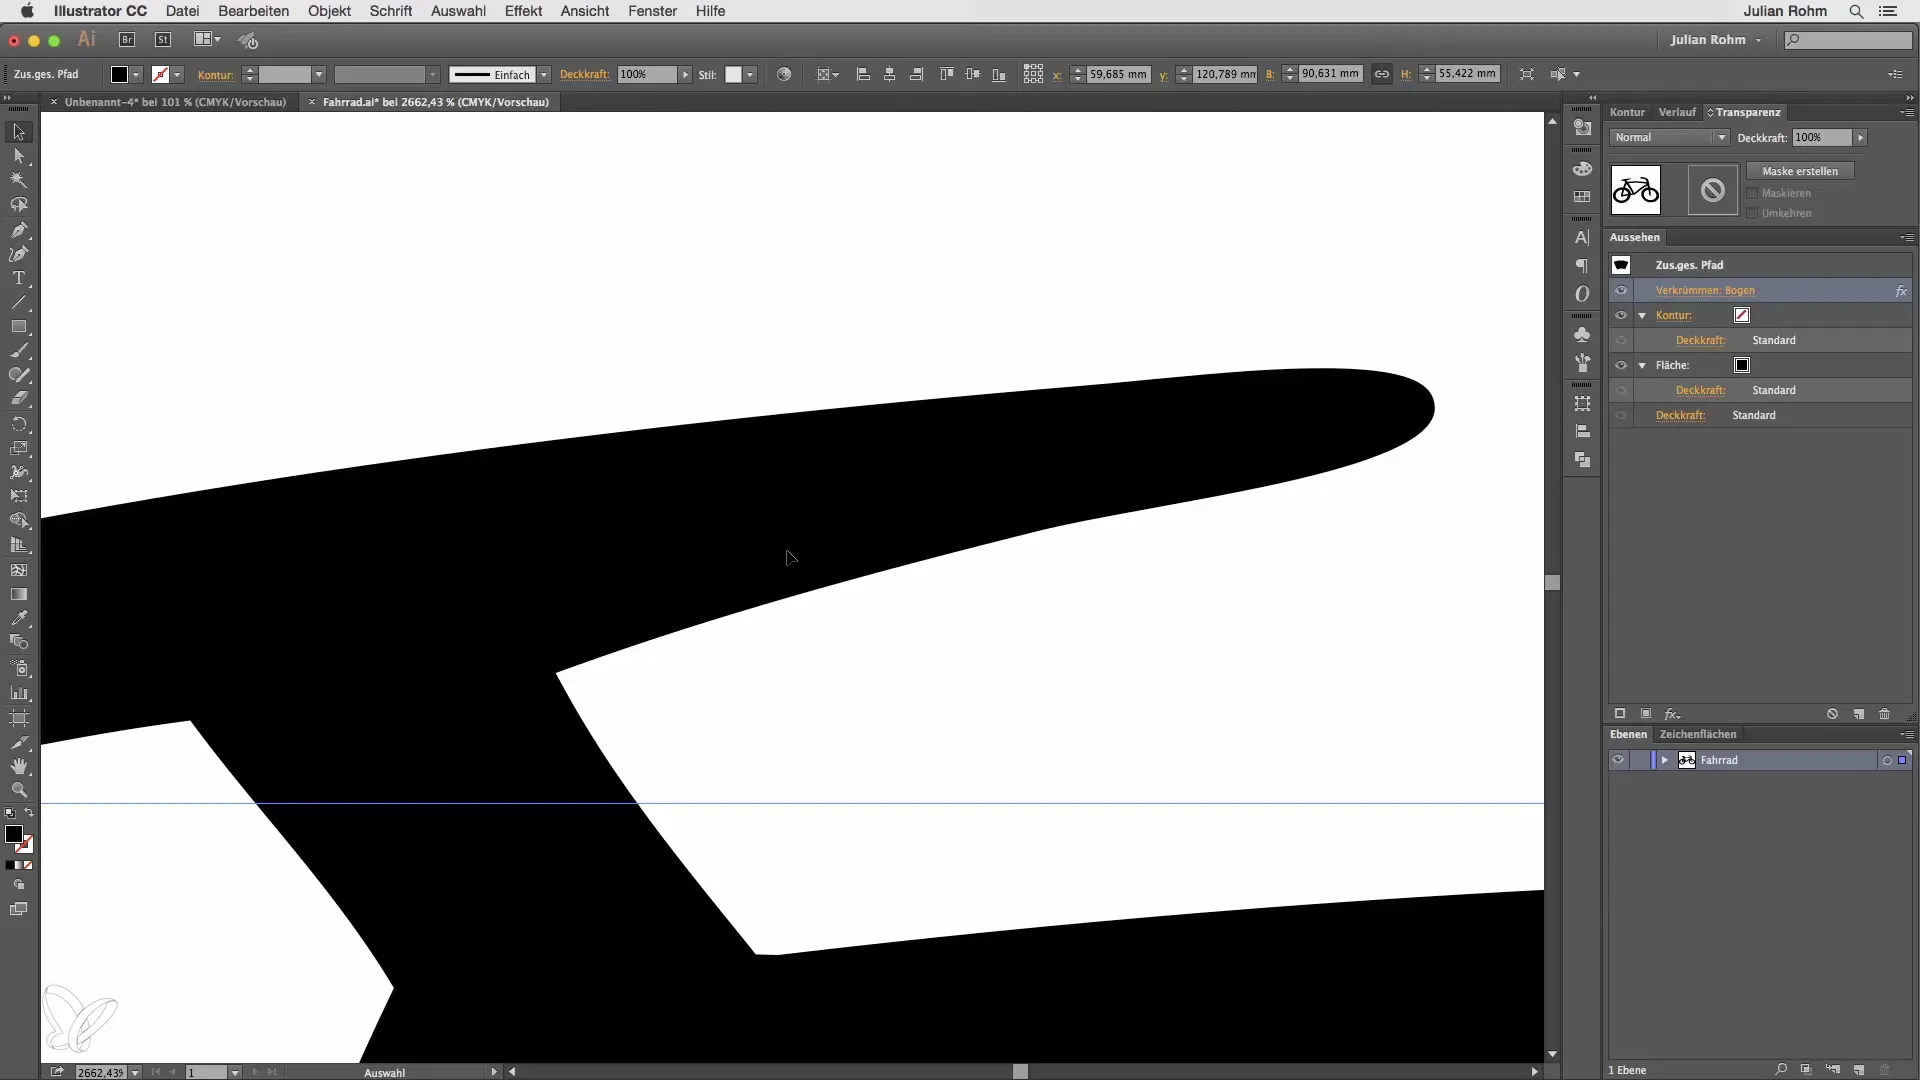Select the Hand tool
Viewport: 1920px width, 1080px height.
tap(19, 766)
